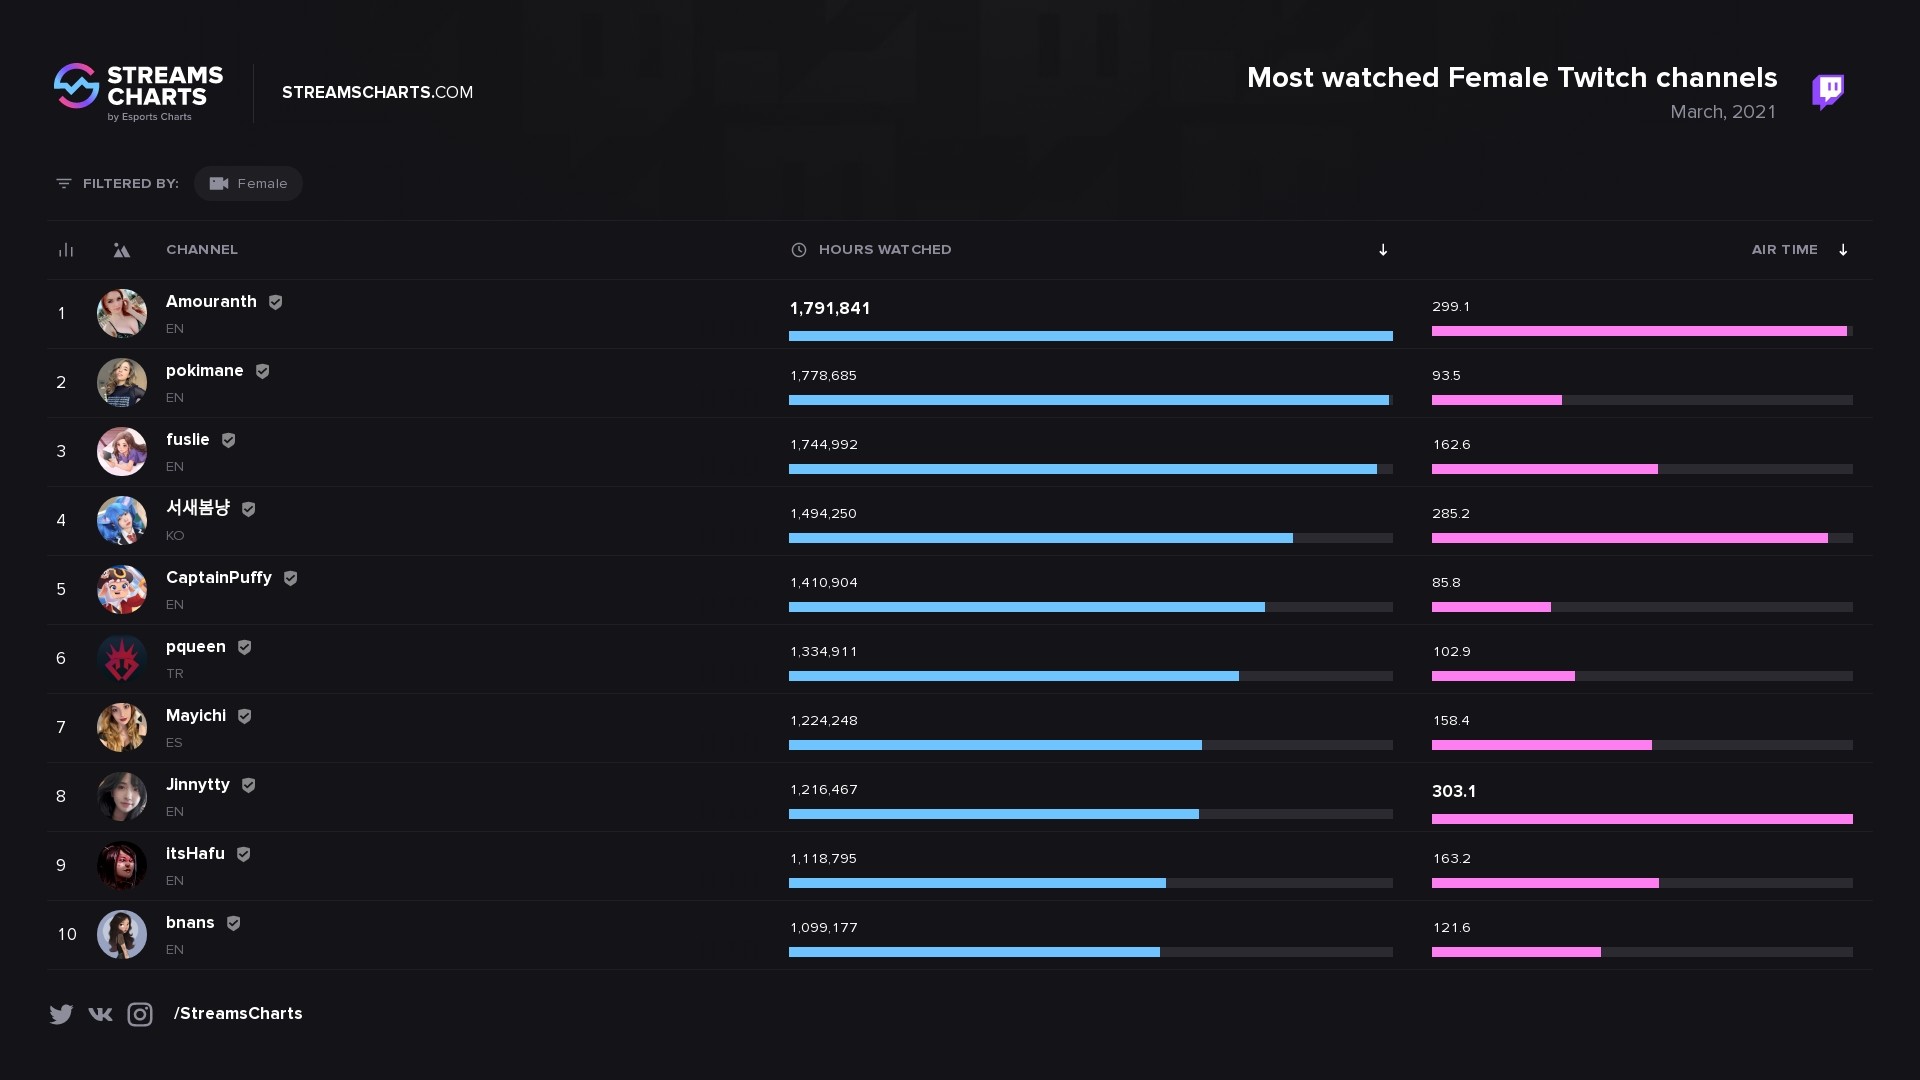1920x1080 pixels.
Task: Click Jinnytty's channel avatar
Action: (122, 797)
